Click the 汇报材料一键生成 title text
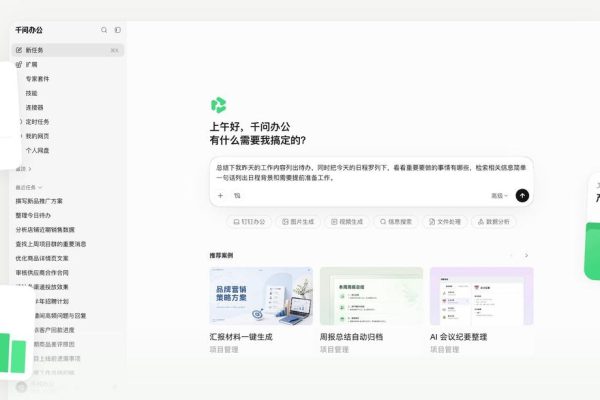The height and width of the screenshot is (400, 600). (x=241, y=337)
